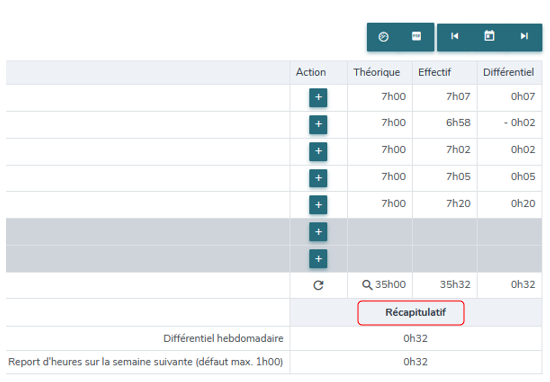
Task: Refresh the weekly totals
Action: coord(318,285)
